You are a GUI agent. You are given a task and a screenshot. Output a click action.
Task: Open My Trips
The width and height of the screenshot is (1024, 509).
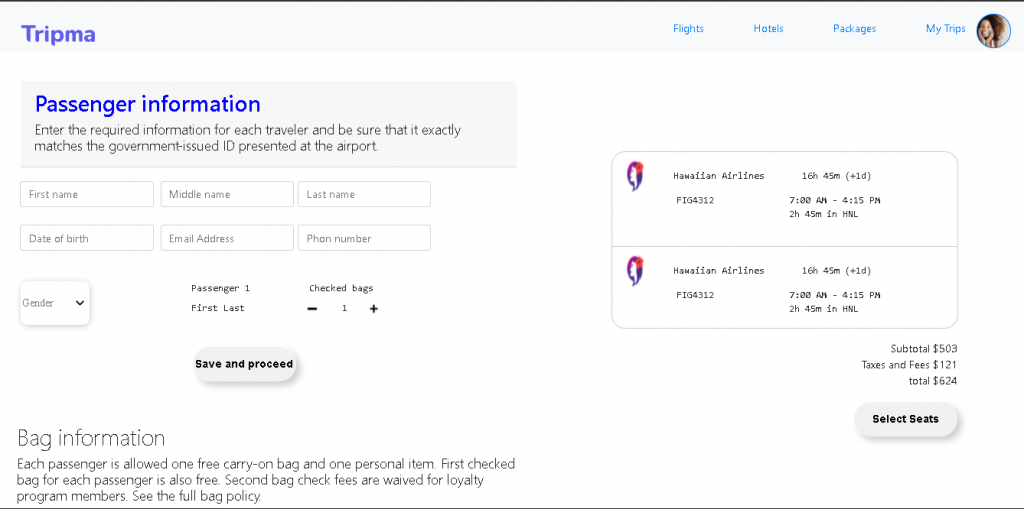coord(945,29)
